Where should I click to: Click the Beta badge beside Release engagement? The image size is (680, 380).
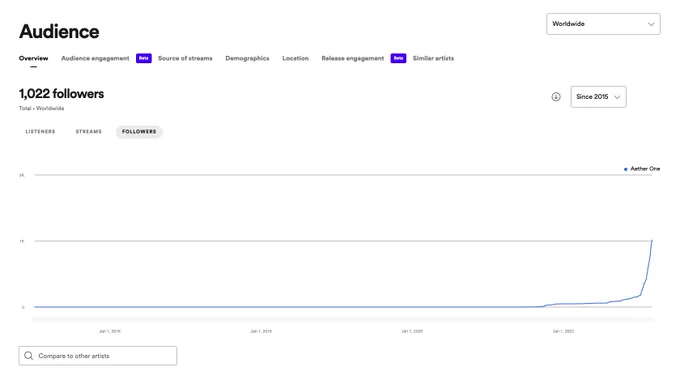(x=398, y=58)
